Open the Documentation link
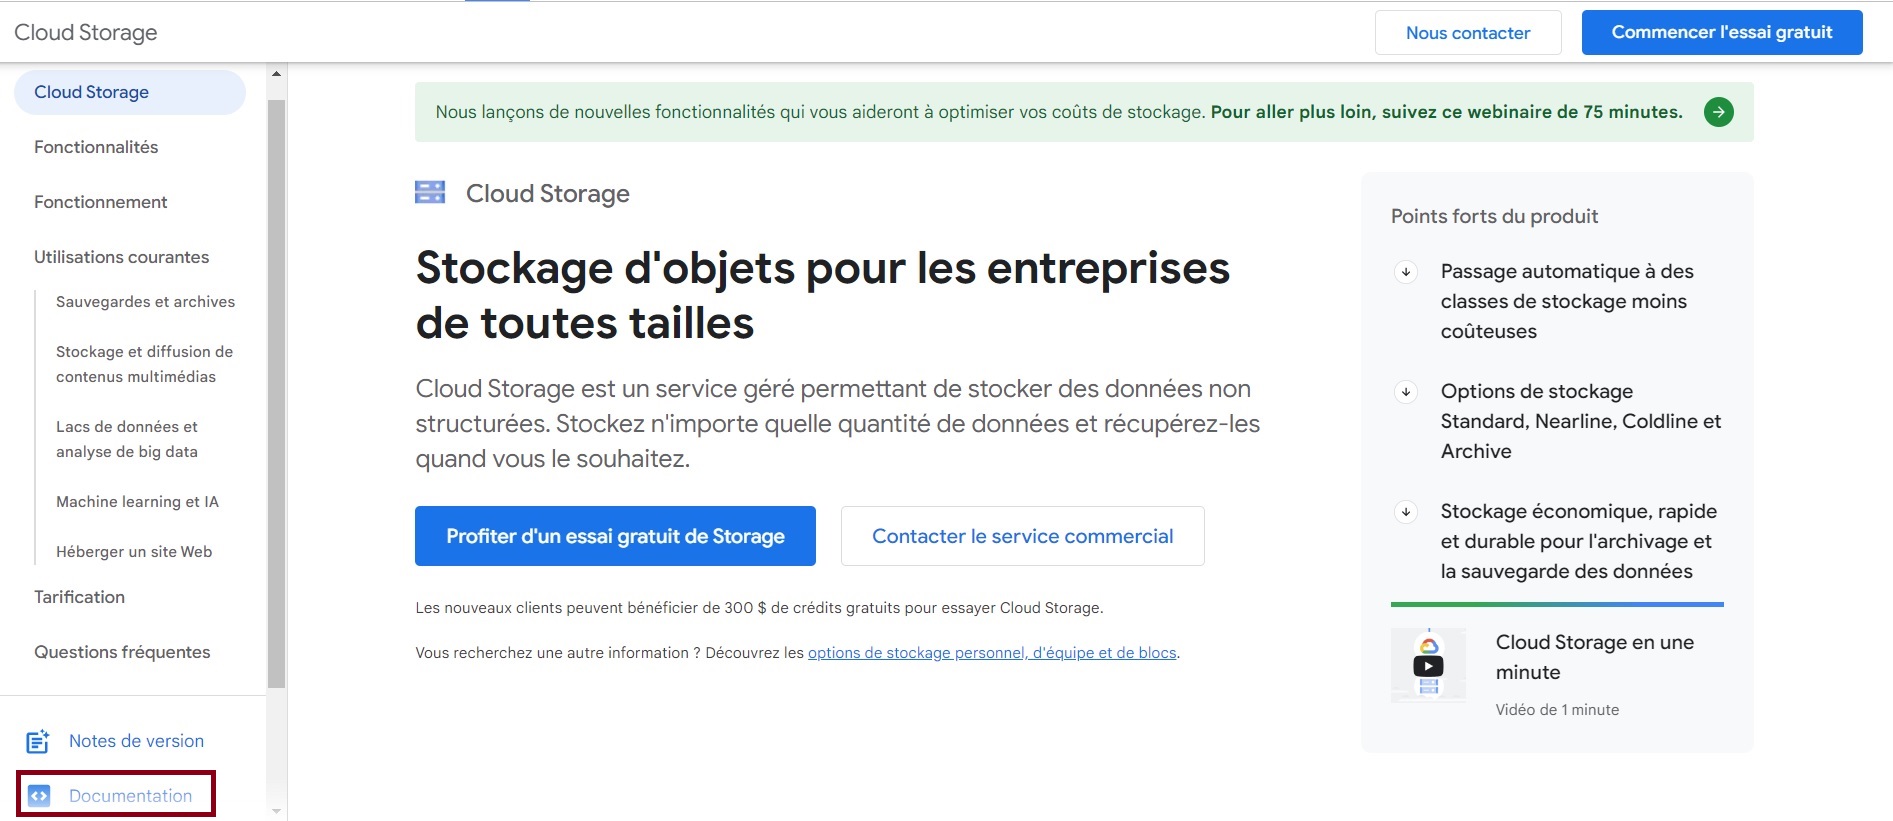The height and width of the screenshot is (821, 1893). [x=130, y=796]
